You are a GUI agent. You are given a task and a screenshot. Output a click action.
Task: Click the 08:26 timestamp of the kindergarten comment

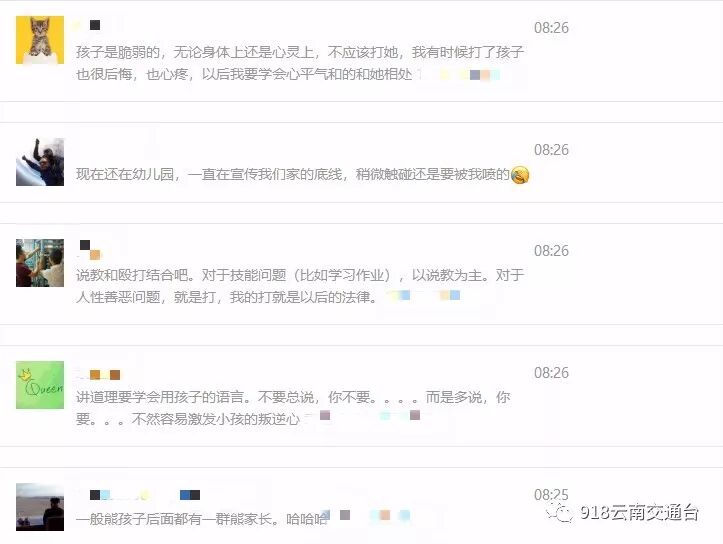(x=551, y=150)
